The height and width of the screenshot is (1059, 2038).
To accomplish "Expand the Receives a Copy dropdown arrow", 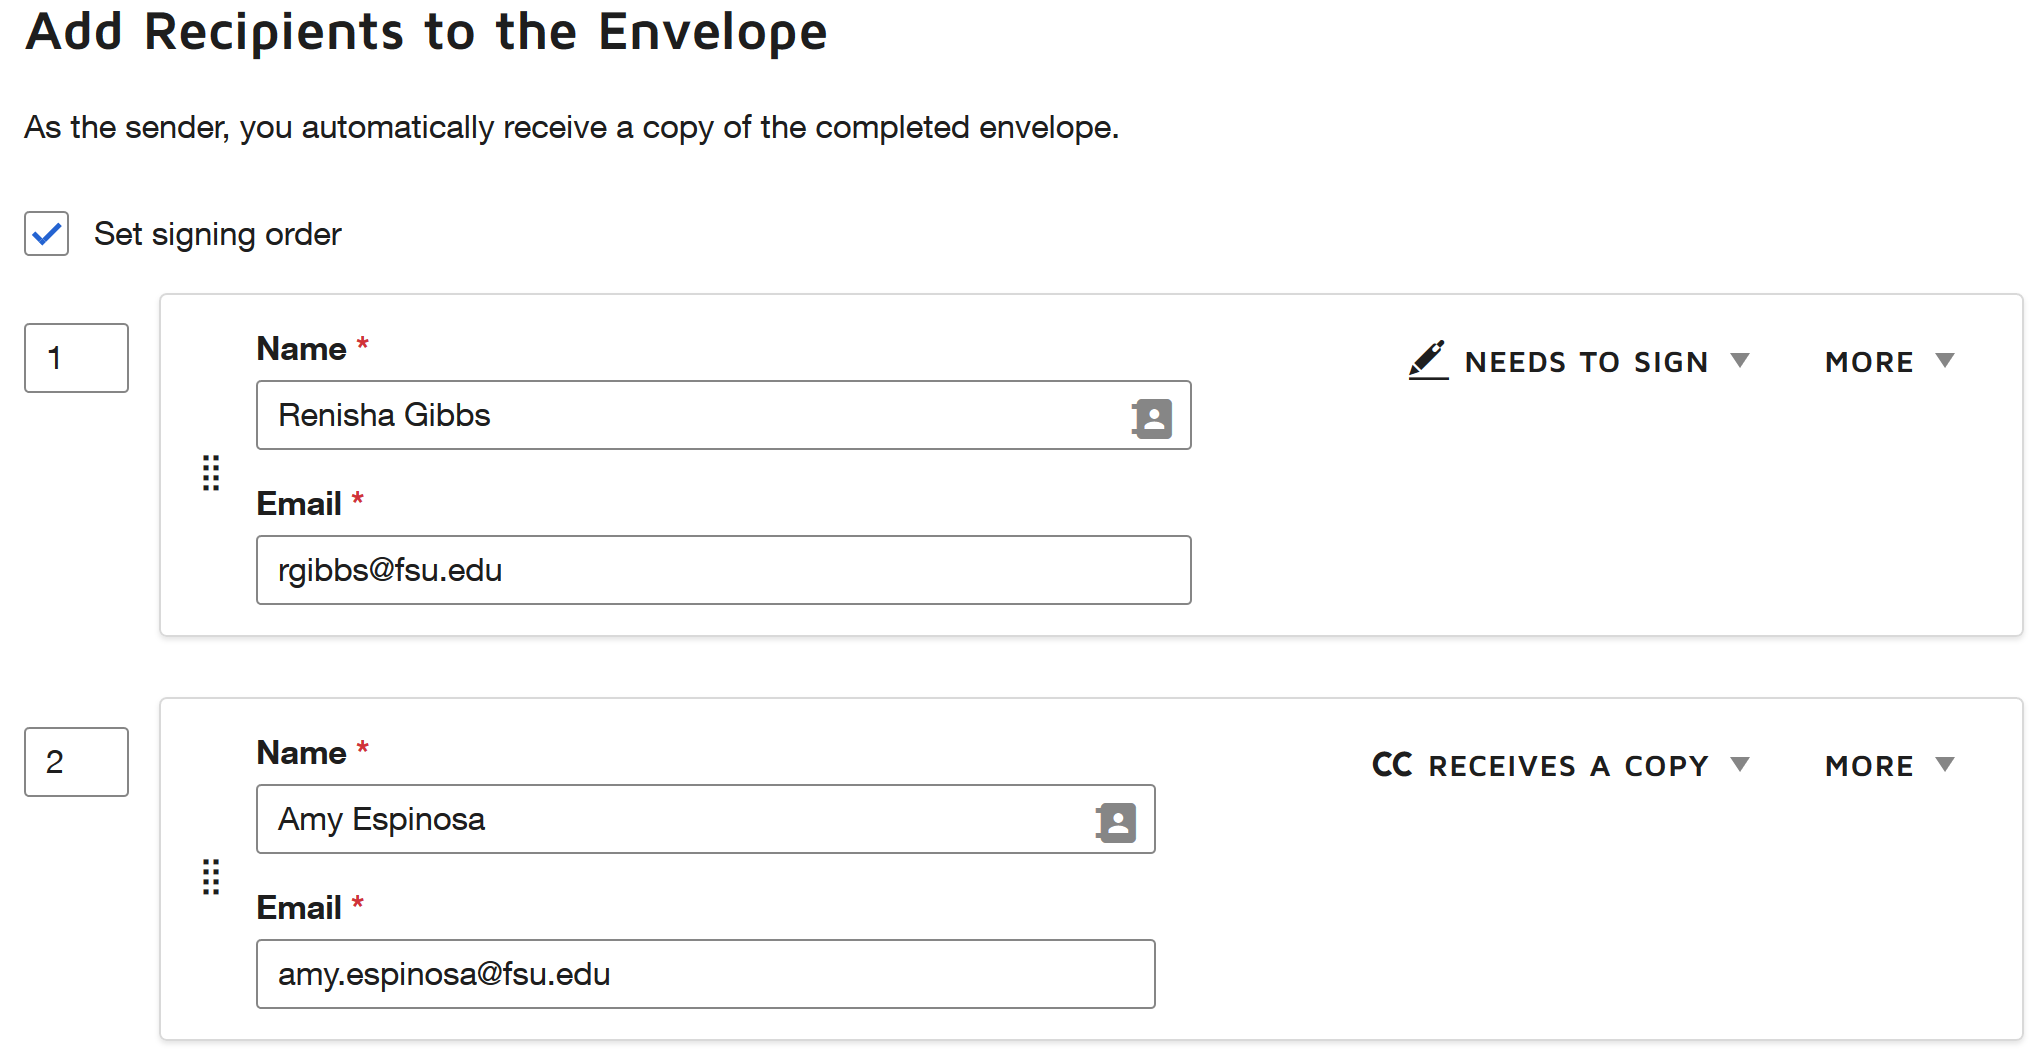I will tap(1740, 764).
